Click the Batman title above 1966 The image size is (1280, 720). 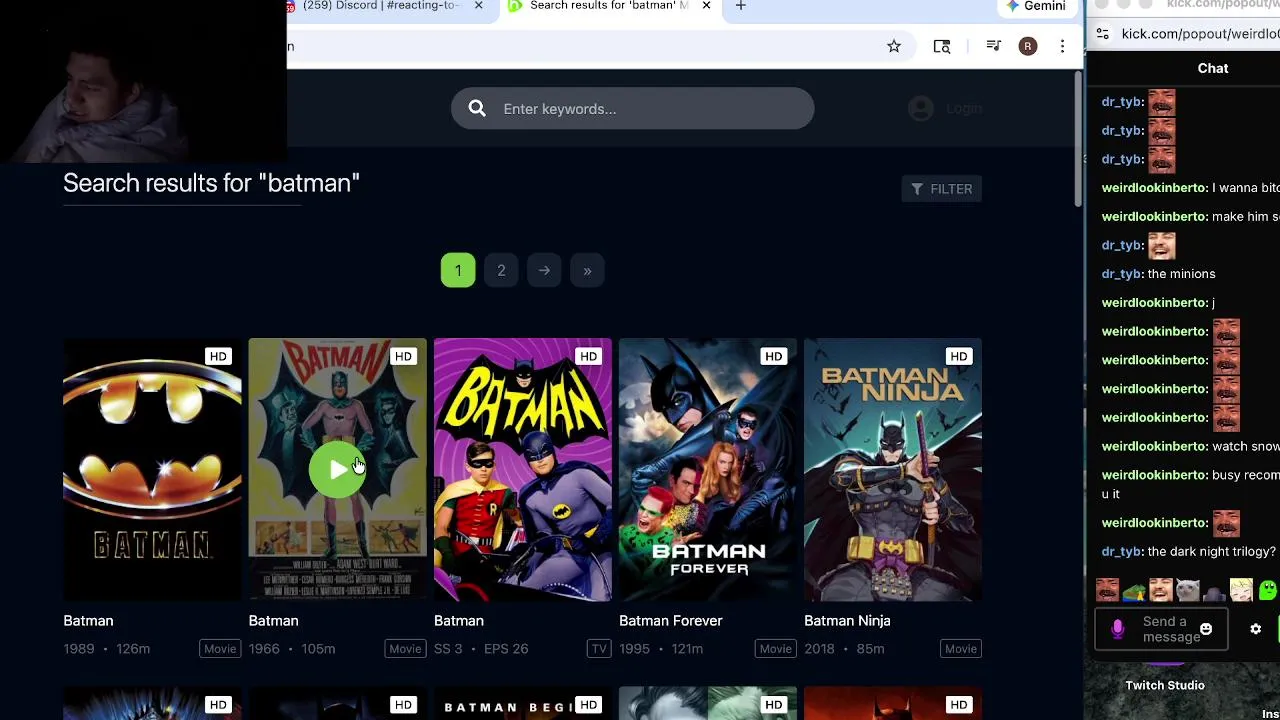pyautogui.click(x=273, y=621)
